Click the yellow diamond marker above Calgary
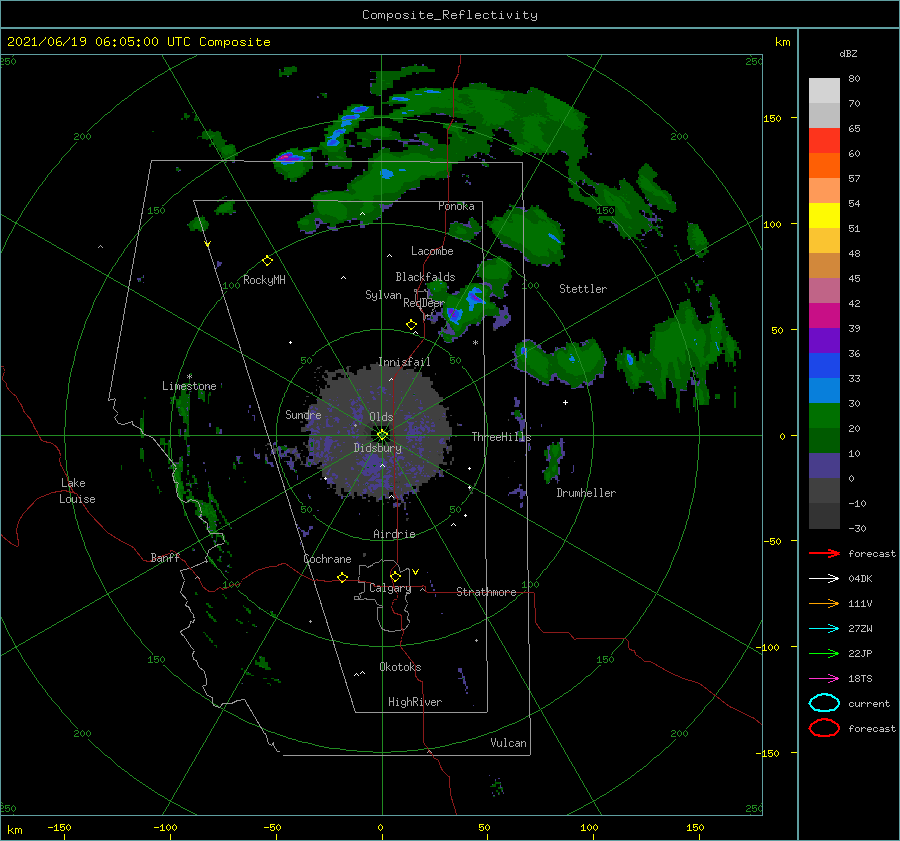900x841 pixels. 395,576
